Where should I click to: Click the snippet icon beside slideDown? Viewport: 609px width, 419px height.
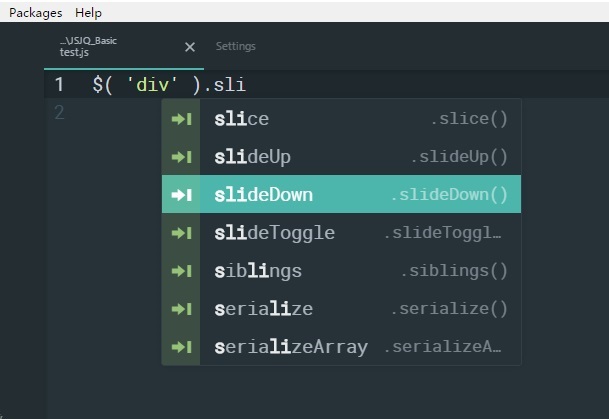click(x=181, y=195)
